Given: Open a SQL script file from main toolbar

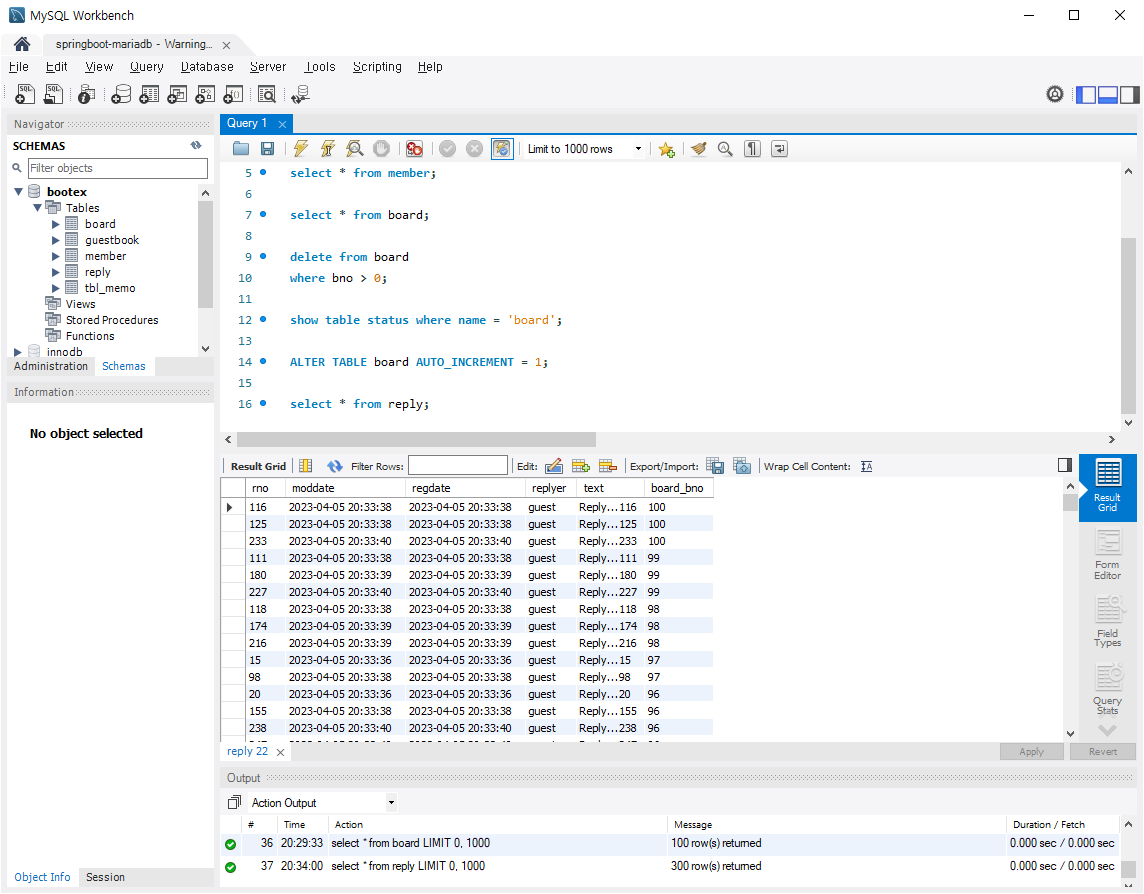Looking at the screenshot, I should pyautogui.click(x=53, y=94).
